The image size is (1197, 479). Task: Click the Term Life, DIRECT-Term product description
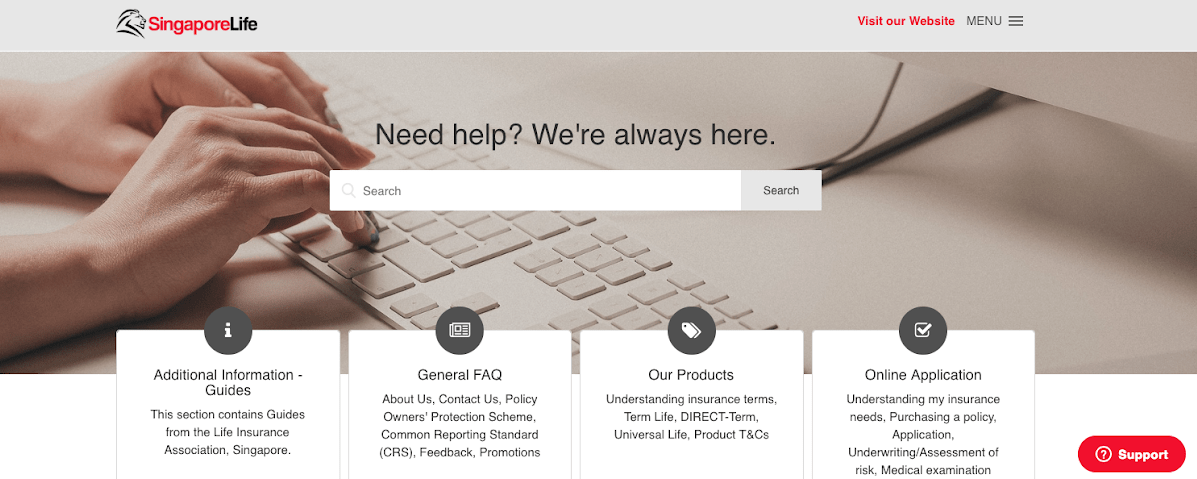pyautogui.click(x=691, y=417)
